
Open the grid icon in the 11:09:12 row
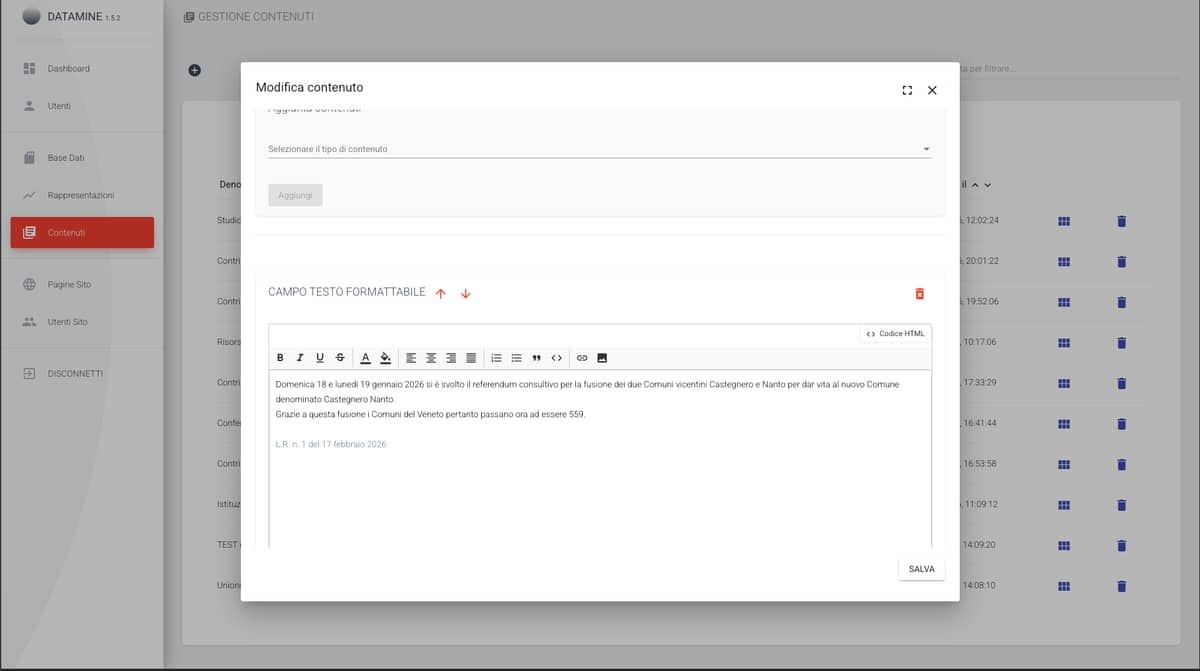pos(1064,505)
